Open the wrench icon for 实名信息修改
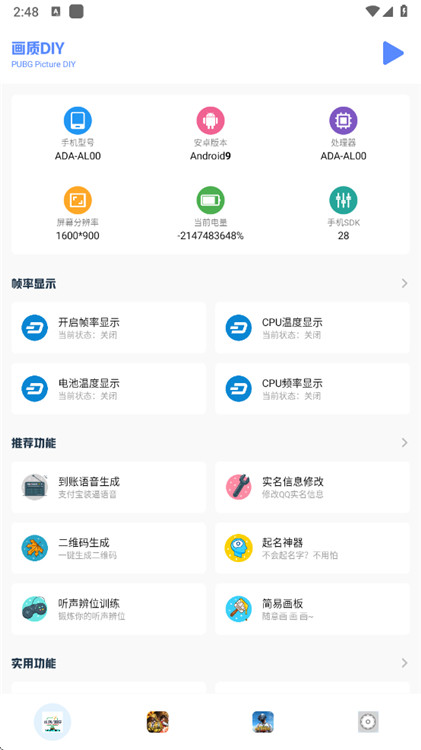 [x=239, y=487]
